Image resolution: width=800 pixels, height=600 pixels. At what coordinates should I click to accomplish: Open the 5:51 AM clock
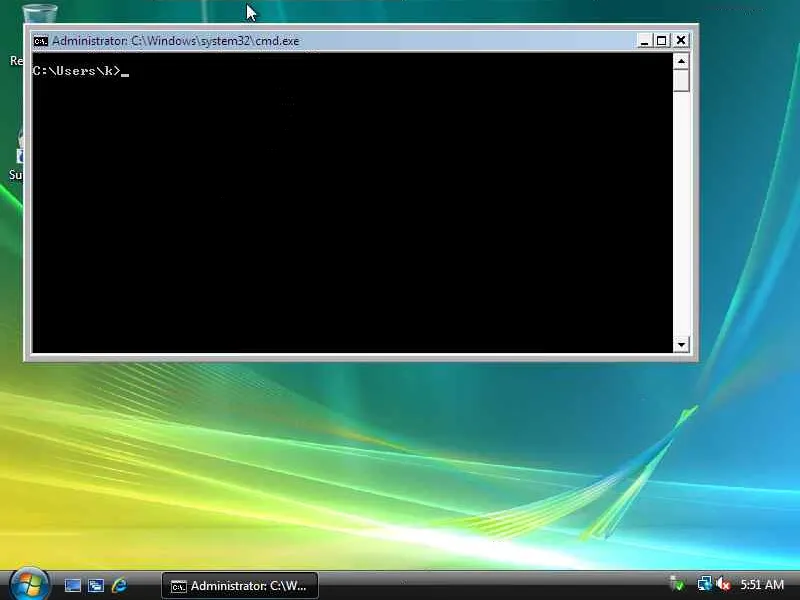(x=762, y=584)
